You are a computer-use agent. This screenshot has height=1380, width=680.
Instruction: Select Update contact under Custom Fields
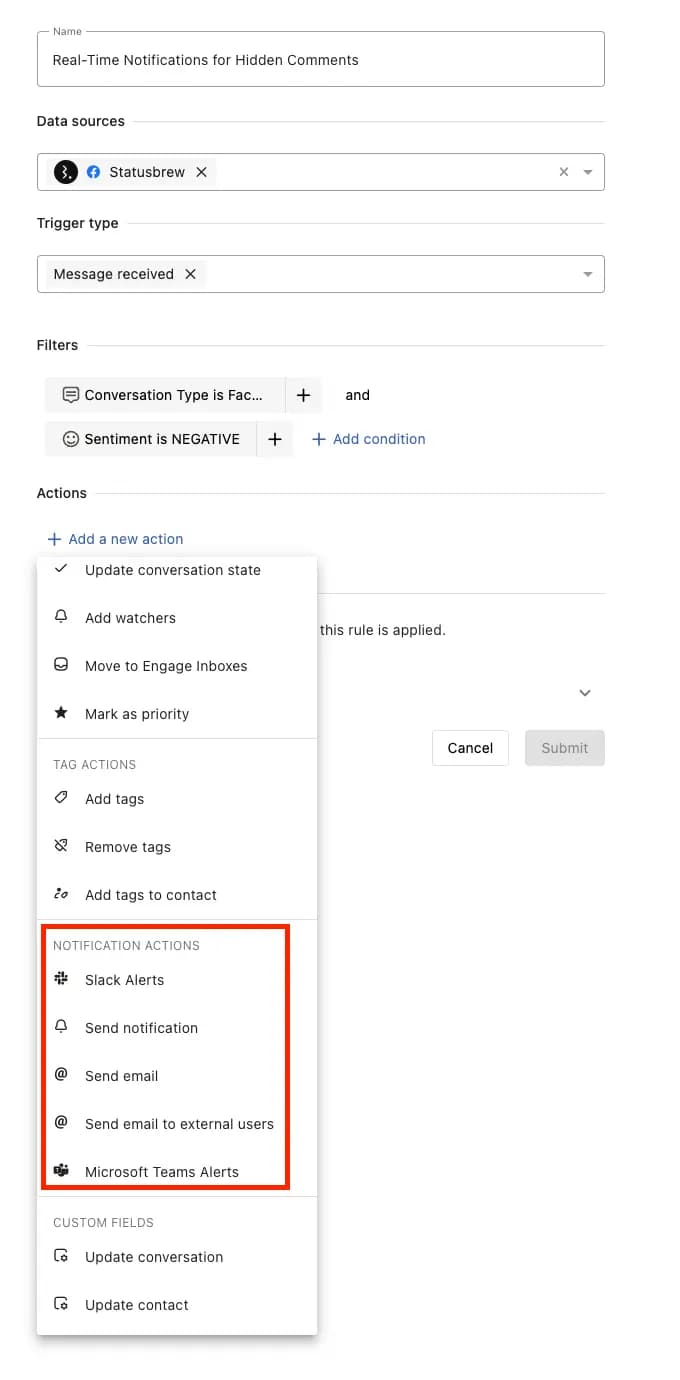coord(136,1304)
